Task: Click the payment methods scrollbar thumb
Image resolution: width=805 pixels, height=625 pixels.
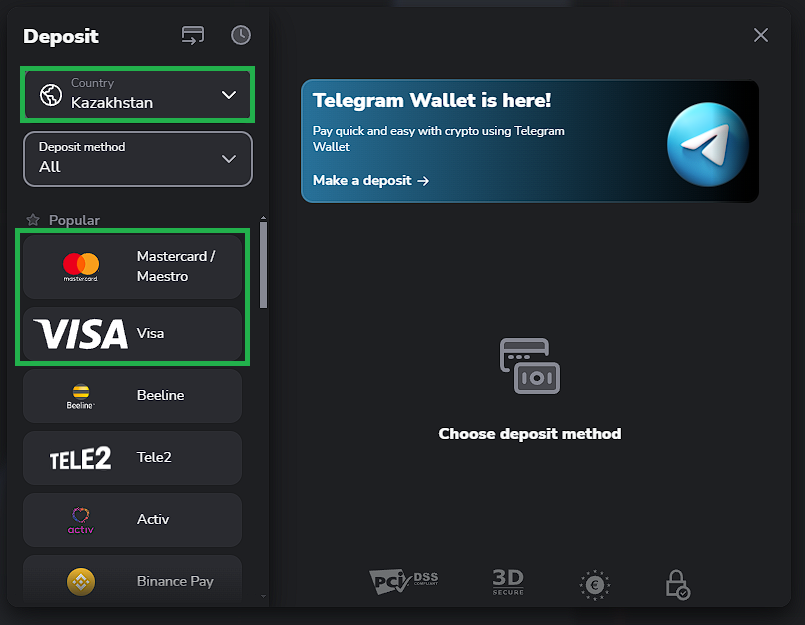Action: (263, 264)
